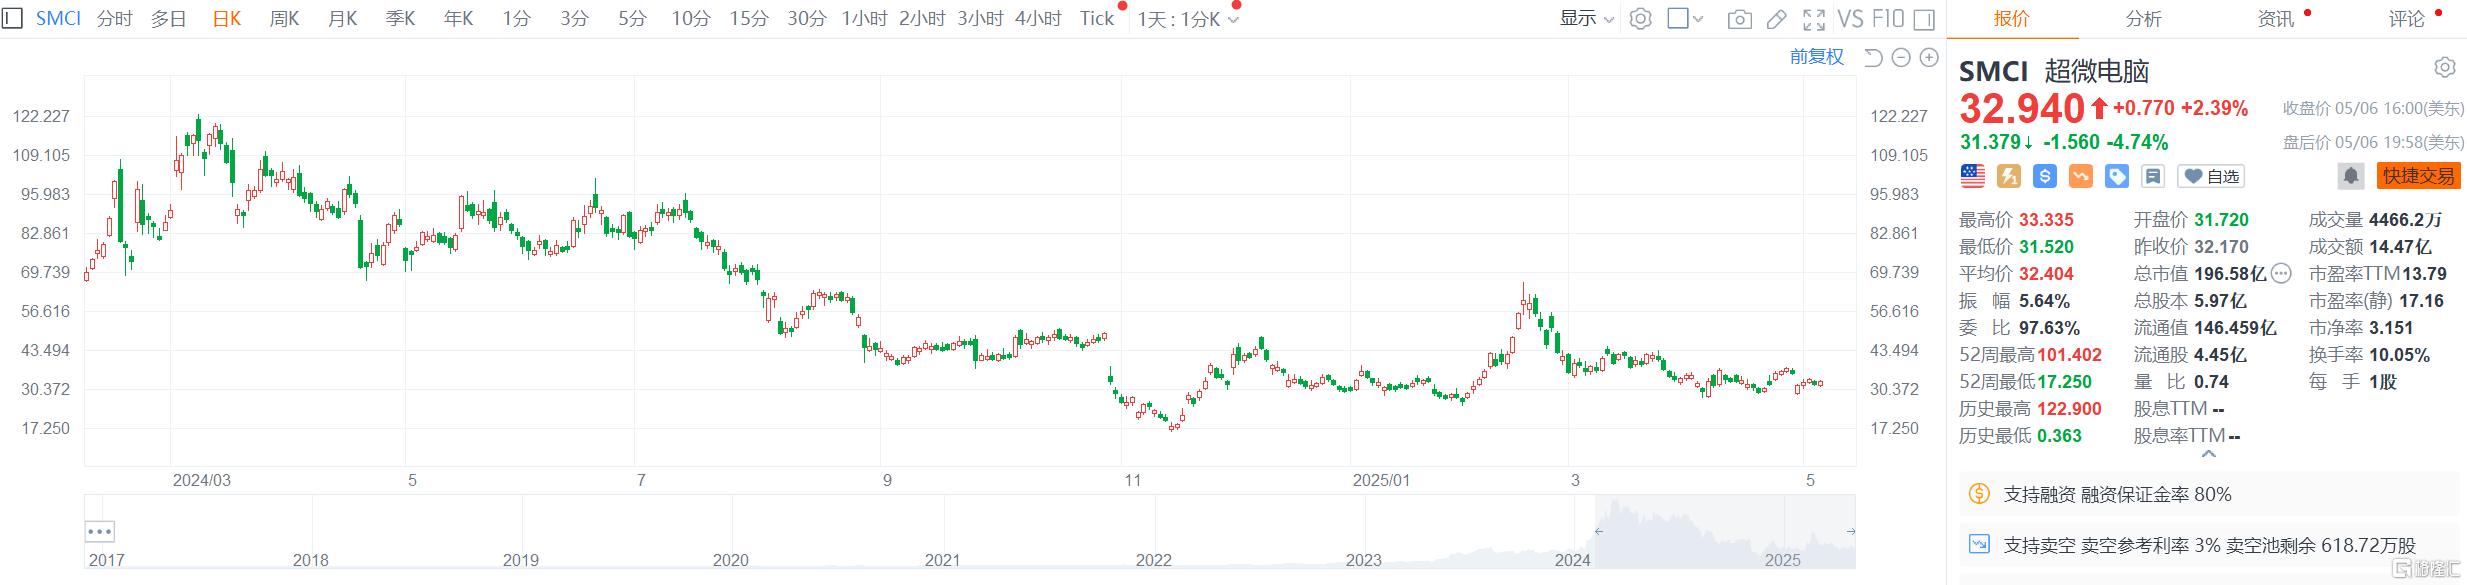Zoom out the chart with minus icon
This screenshot has height=585, width=2467.
click(x=1901, y=58)
